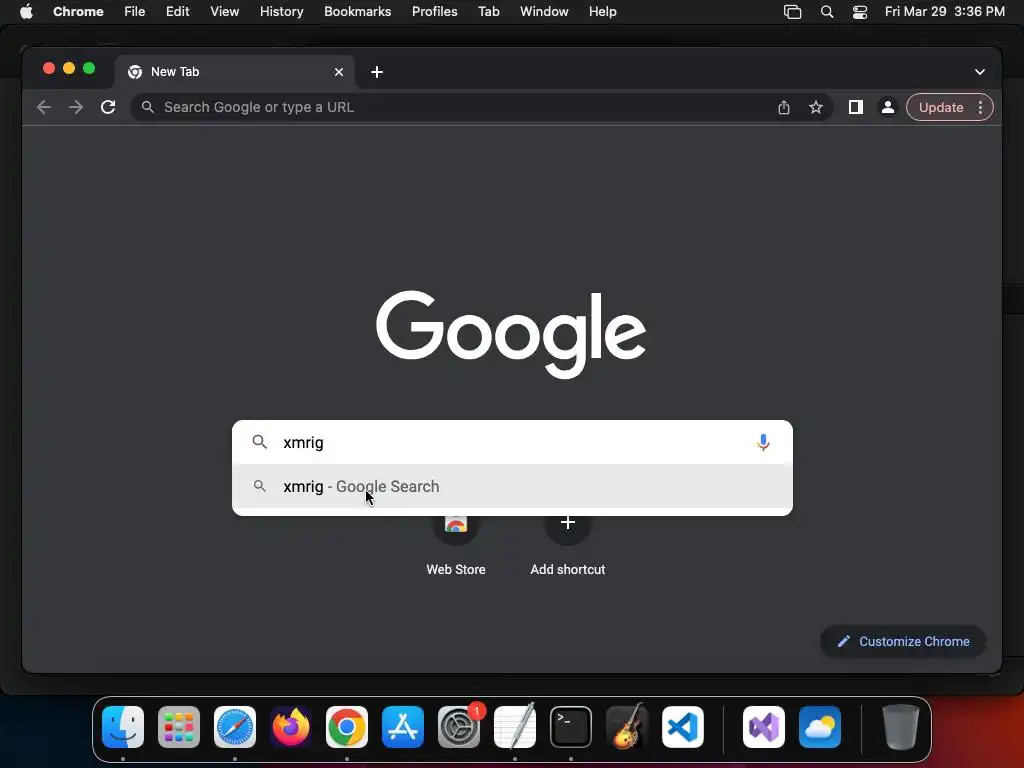Open the View menu
Image resolution: width=1024 pixels, height=768 pixels.
point(225,12)
